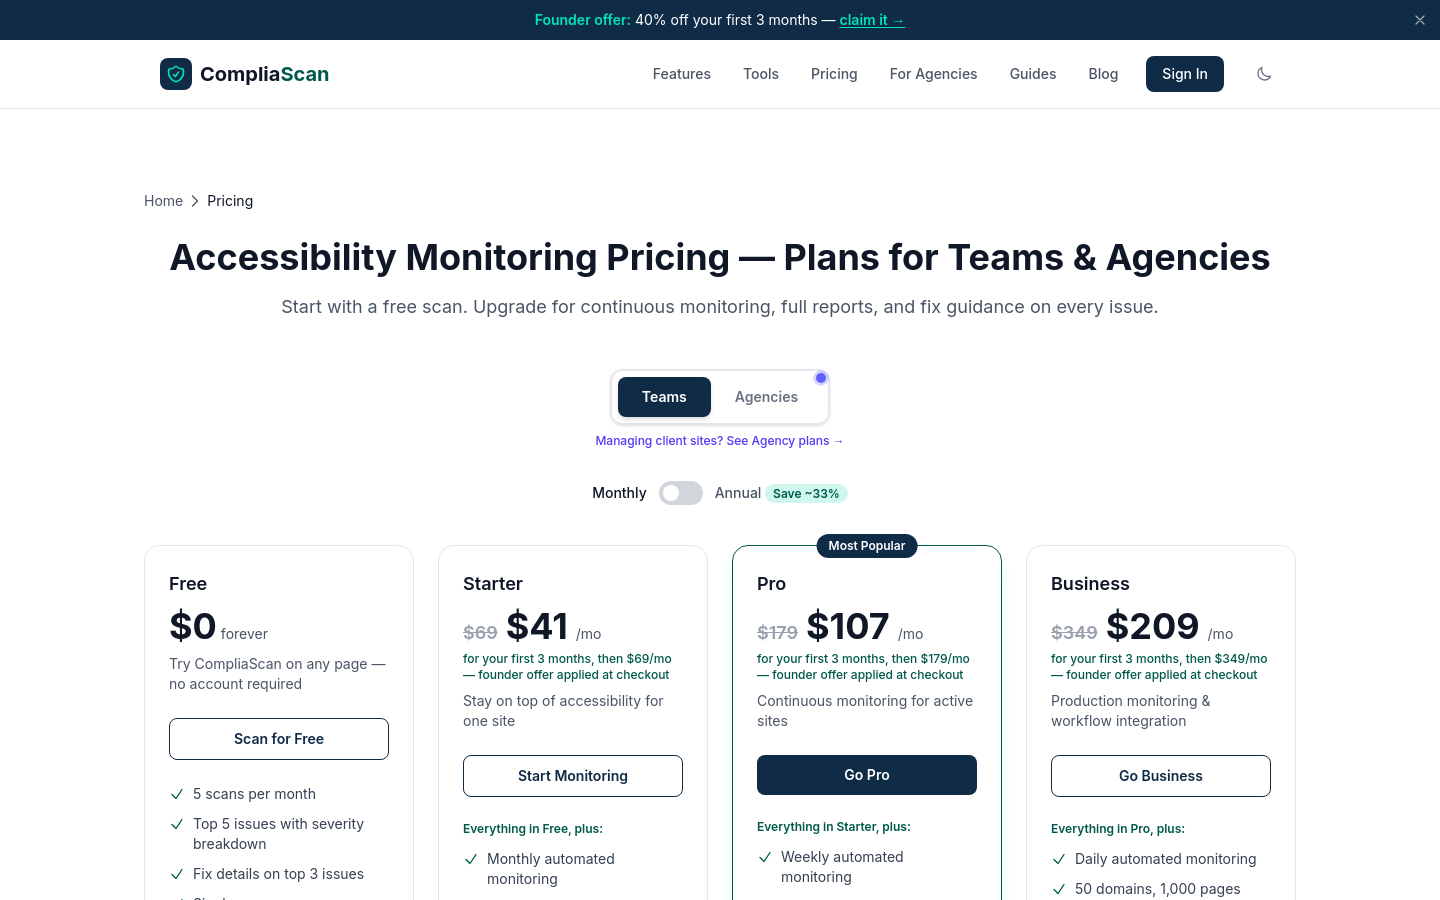Image resolution: width=1440 pixels, height=900 pixels.
Task: Click 'Everything in Pro, plus:' text
Action: [1118, 829]
